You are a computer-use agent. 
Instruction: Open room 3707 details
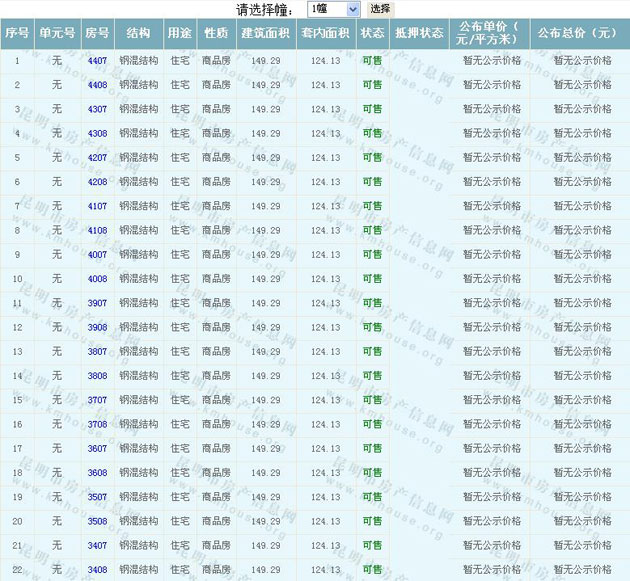[97, 400]
